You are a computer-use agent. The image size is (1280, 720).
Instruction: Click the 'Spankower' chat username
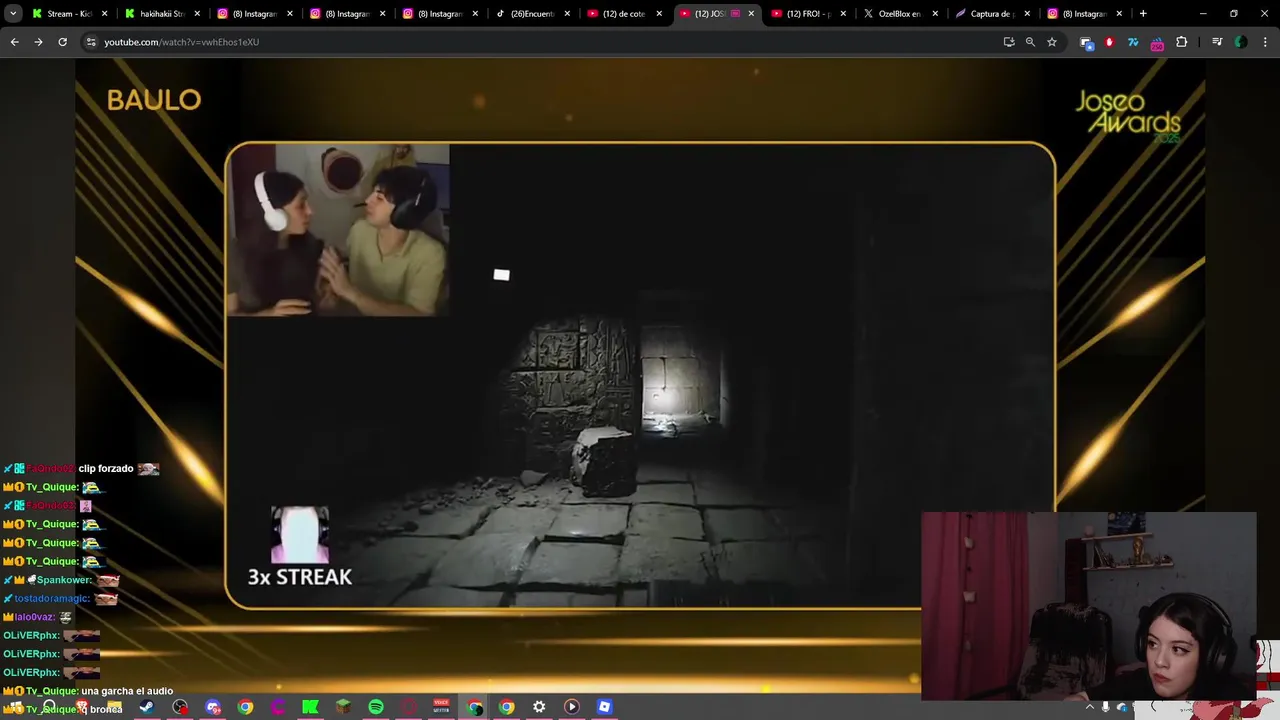(x=64, y=580)
